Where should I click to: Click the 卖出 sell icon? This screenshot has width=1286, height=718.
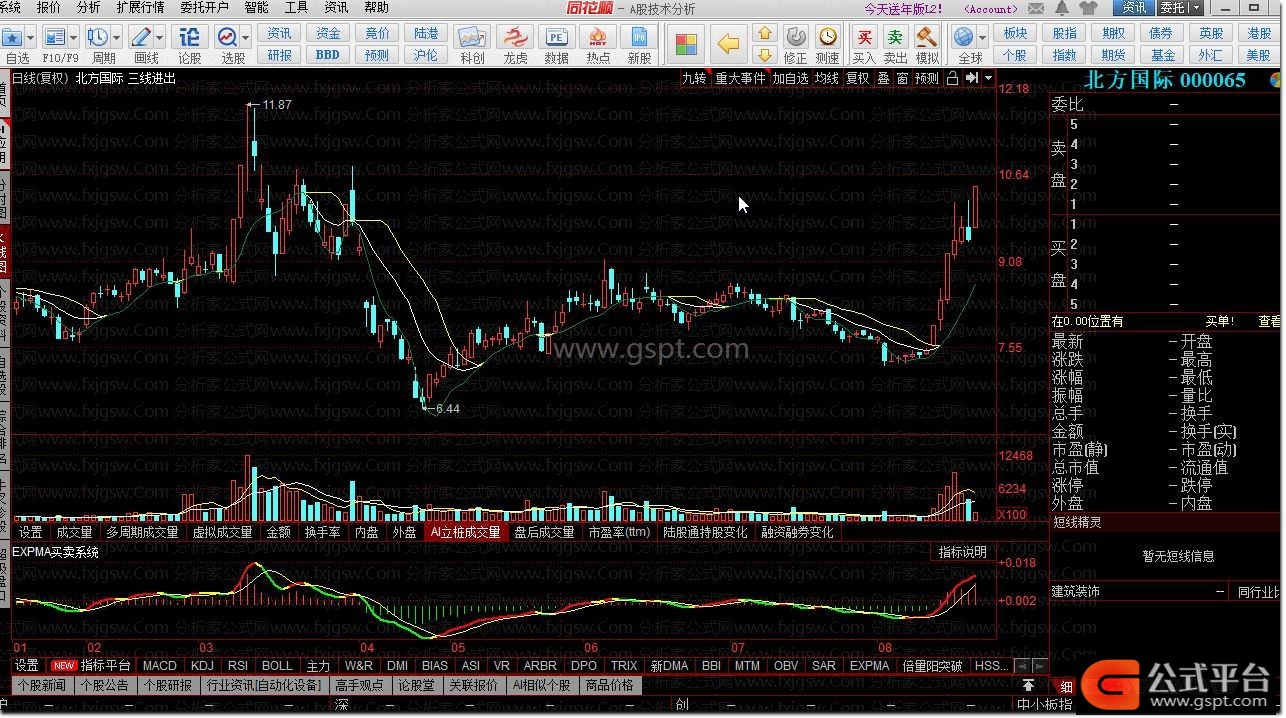pyautogui.click(x=896, y=37)
